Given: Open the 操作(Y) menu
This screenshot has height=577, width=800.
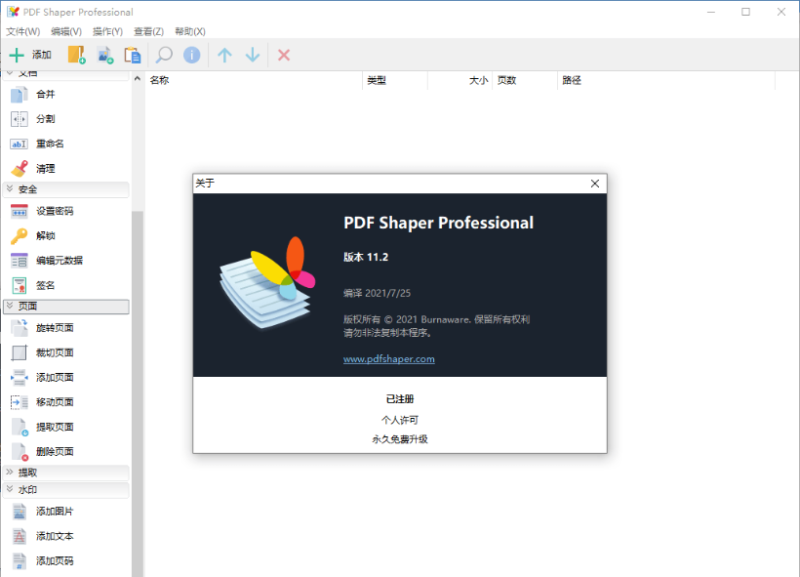Looking at the screenshot, I should click(x=108, y=32).
